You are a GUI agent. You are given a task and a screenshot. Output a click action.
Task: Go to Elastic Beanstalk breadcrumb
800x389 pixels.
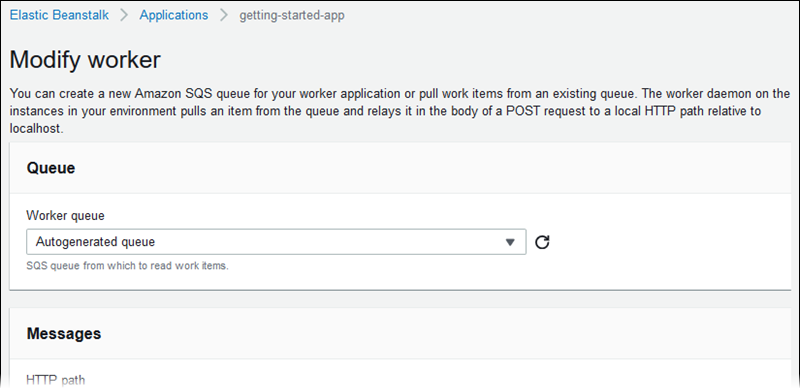point(59,15)
